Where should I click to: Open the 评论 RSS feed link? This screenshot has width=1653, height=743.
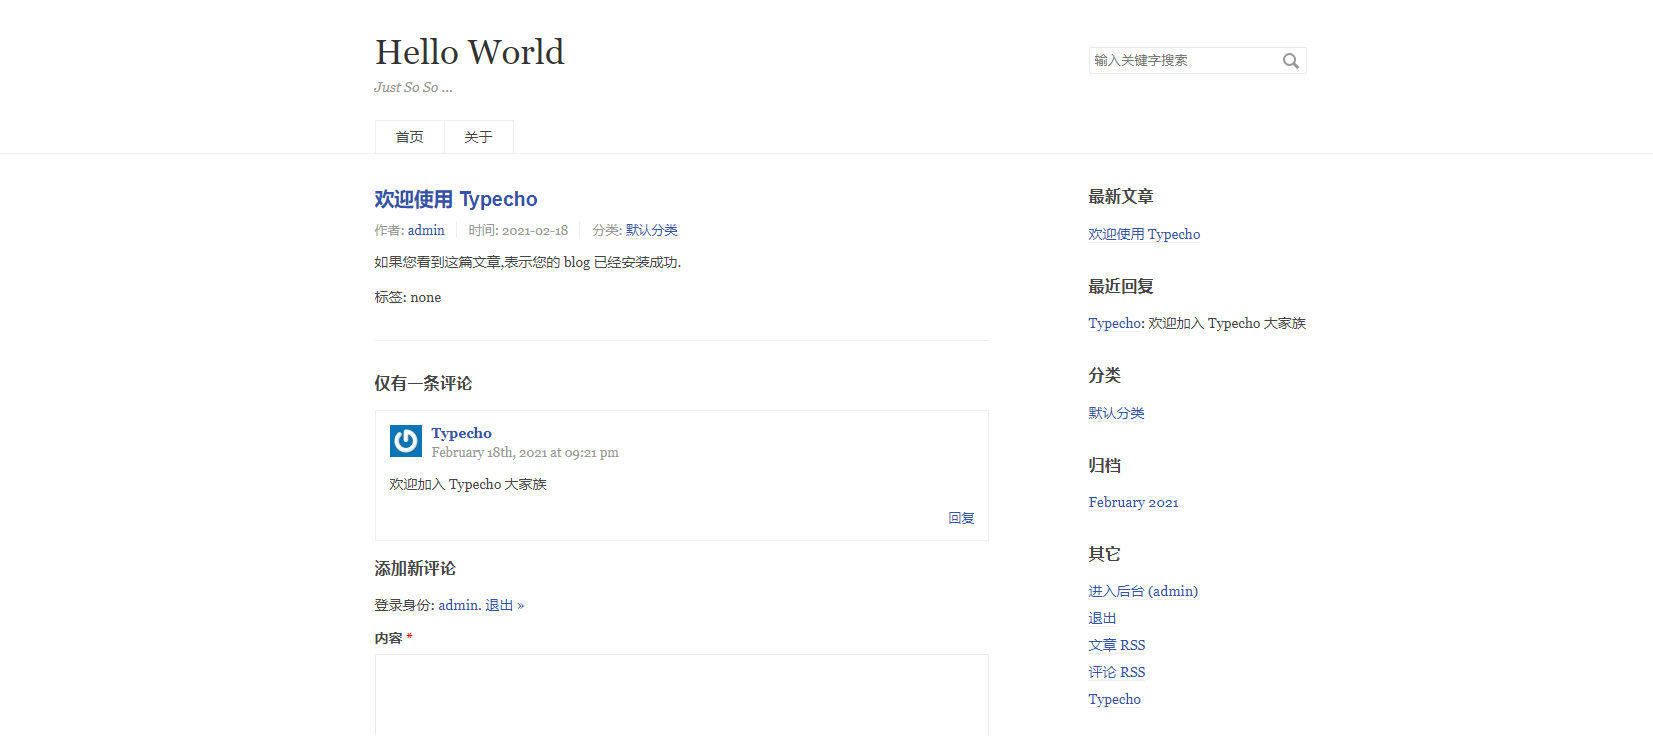click(1117, 672)
